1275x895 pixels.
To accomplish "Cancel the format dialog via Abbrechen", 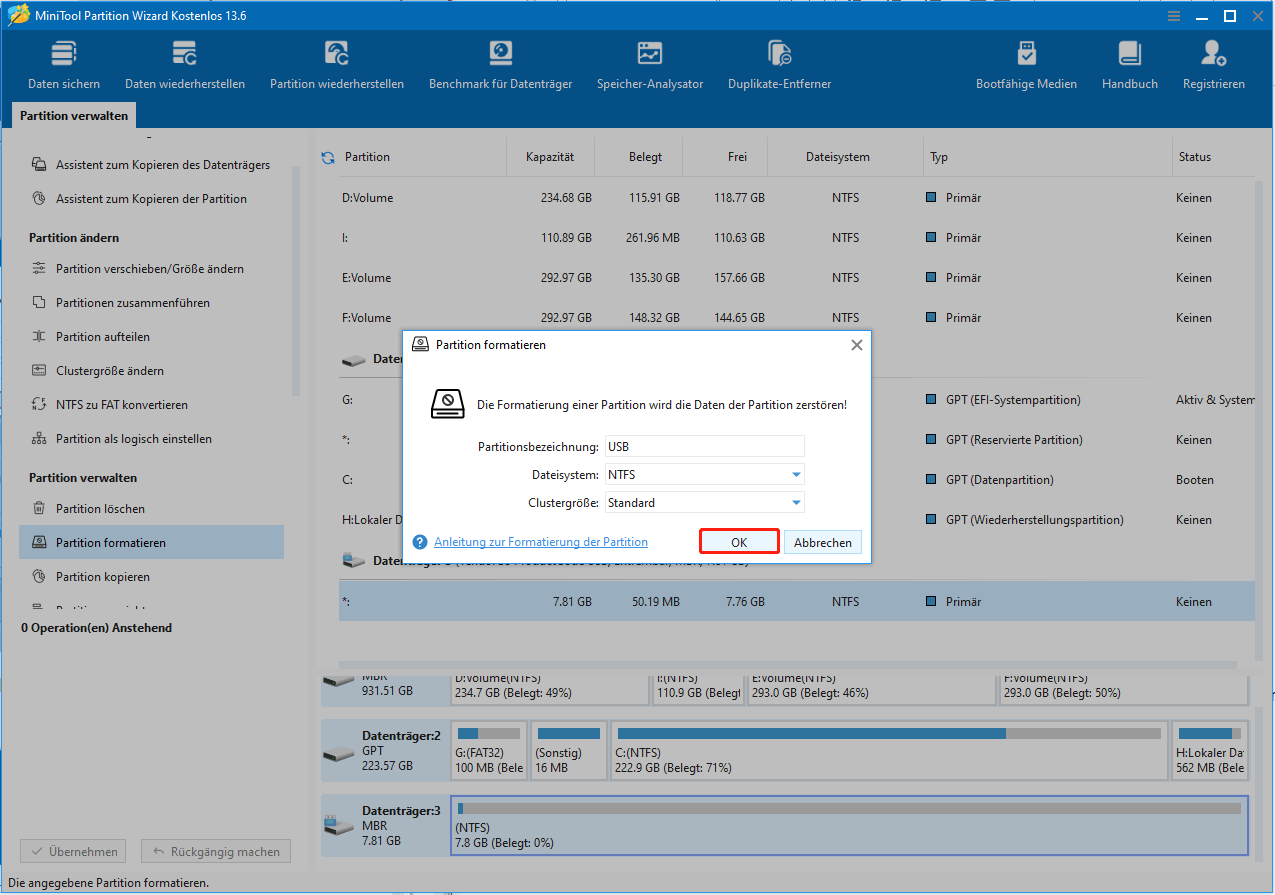I will (x=822, y=541).
